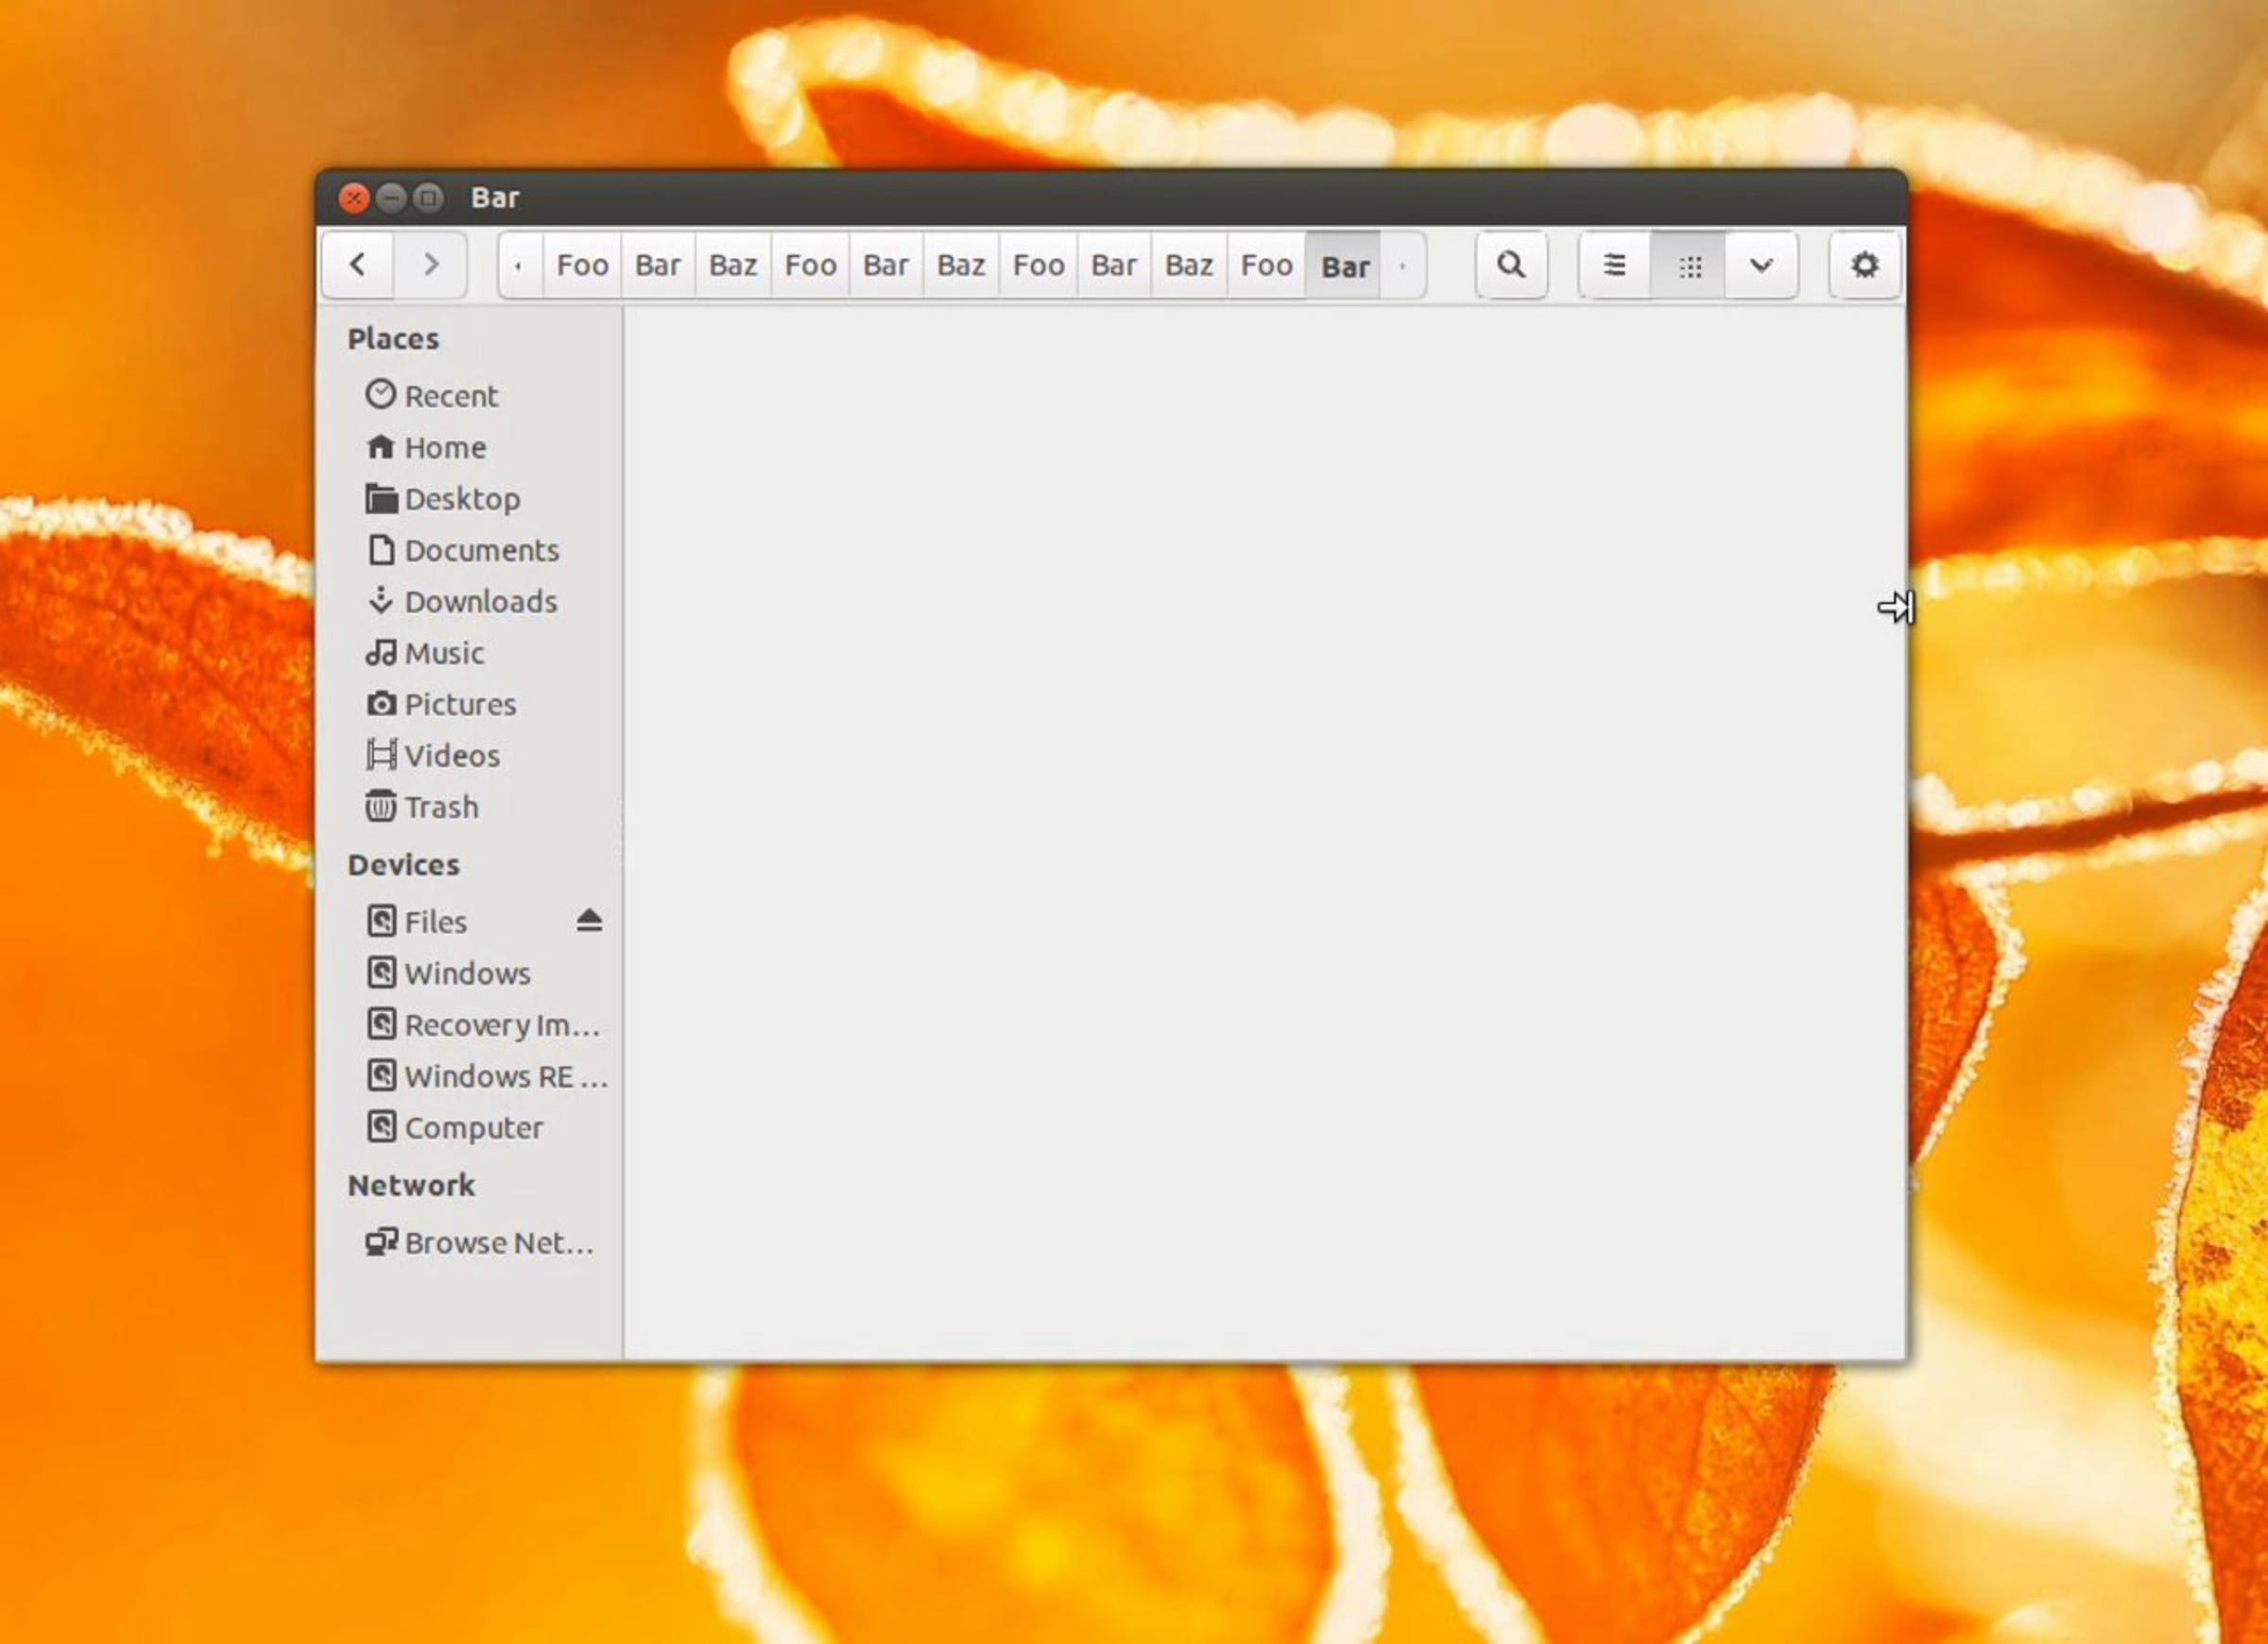
Task: Open the gear location options menu
Action: tap(1865, 265)
